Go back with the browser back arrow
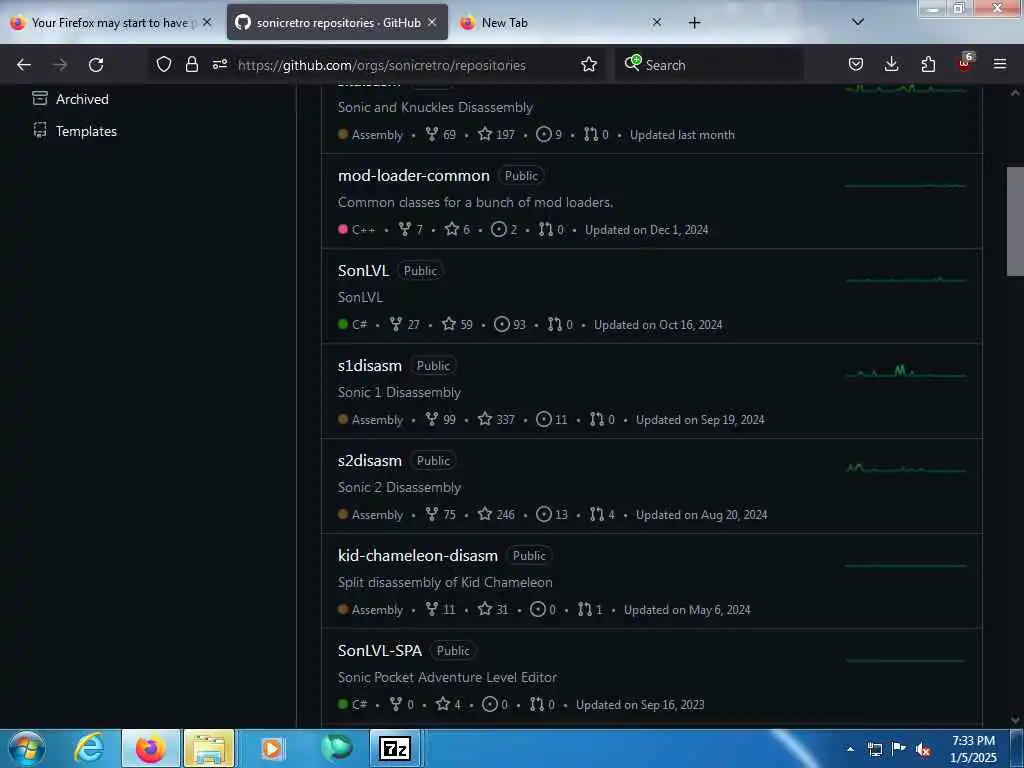 pos(24,65)
